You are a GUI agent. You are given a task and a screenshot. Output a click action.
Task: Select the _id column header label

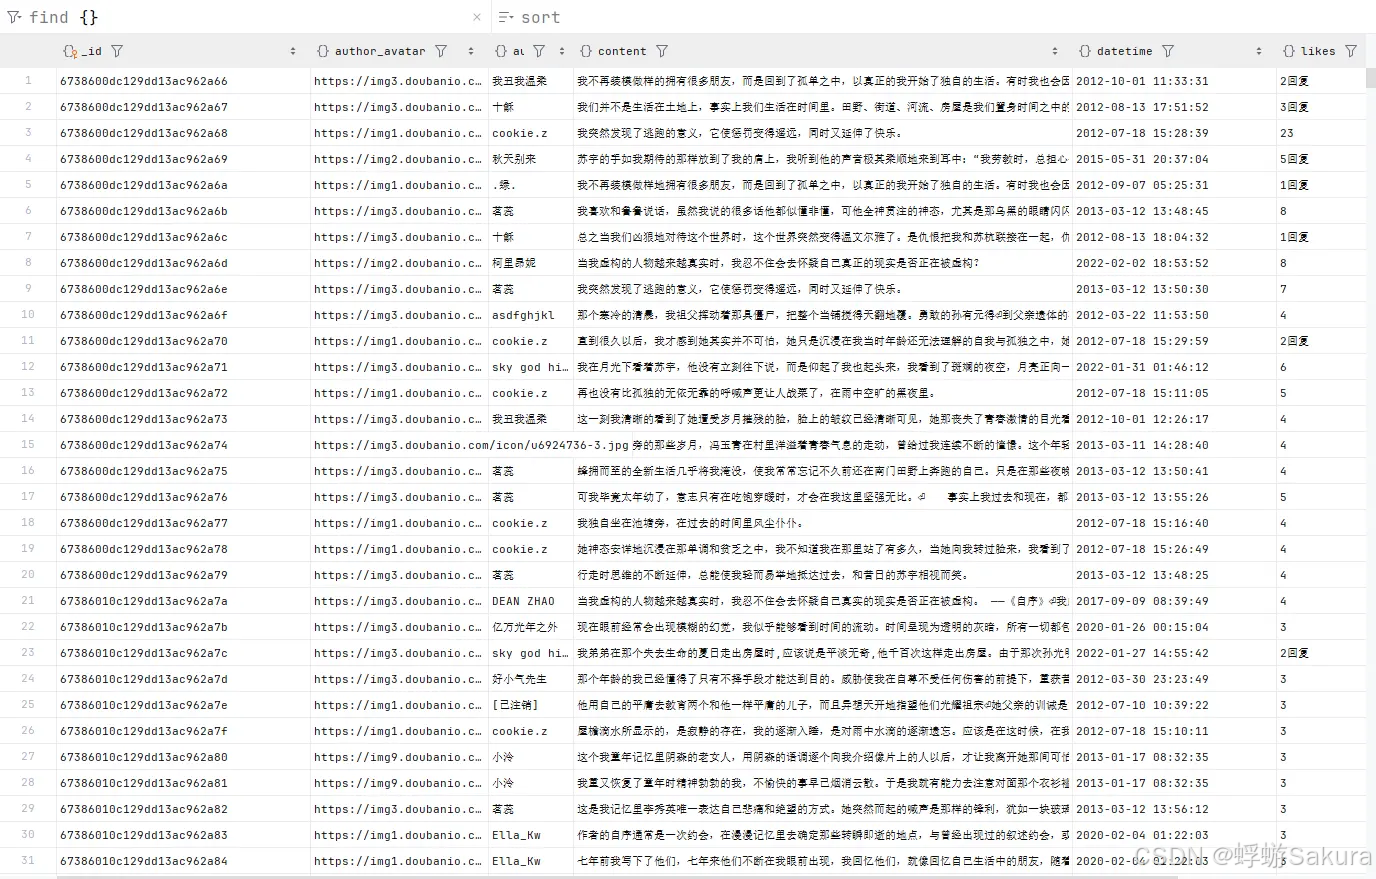tap(92, 51)
